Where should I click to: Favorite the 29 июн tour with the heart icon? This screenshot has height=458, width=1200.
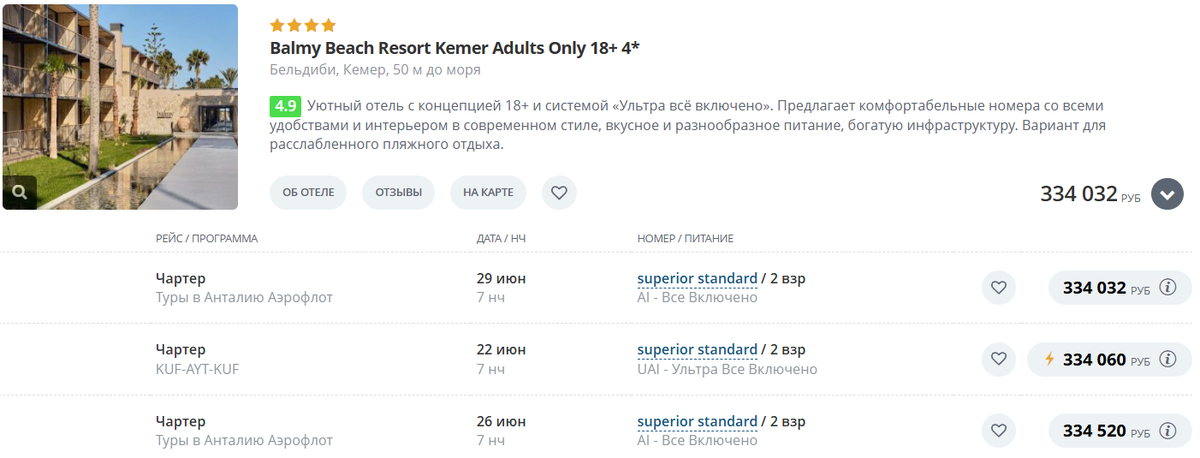click(998, 288)
